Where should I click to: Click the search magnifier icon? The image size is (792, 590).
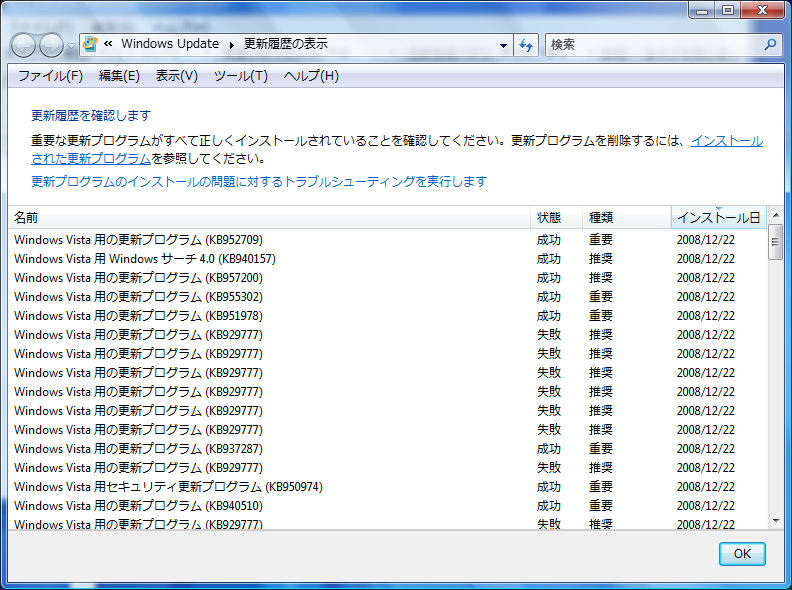pos(770,44)
